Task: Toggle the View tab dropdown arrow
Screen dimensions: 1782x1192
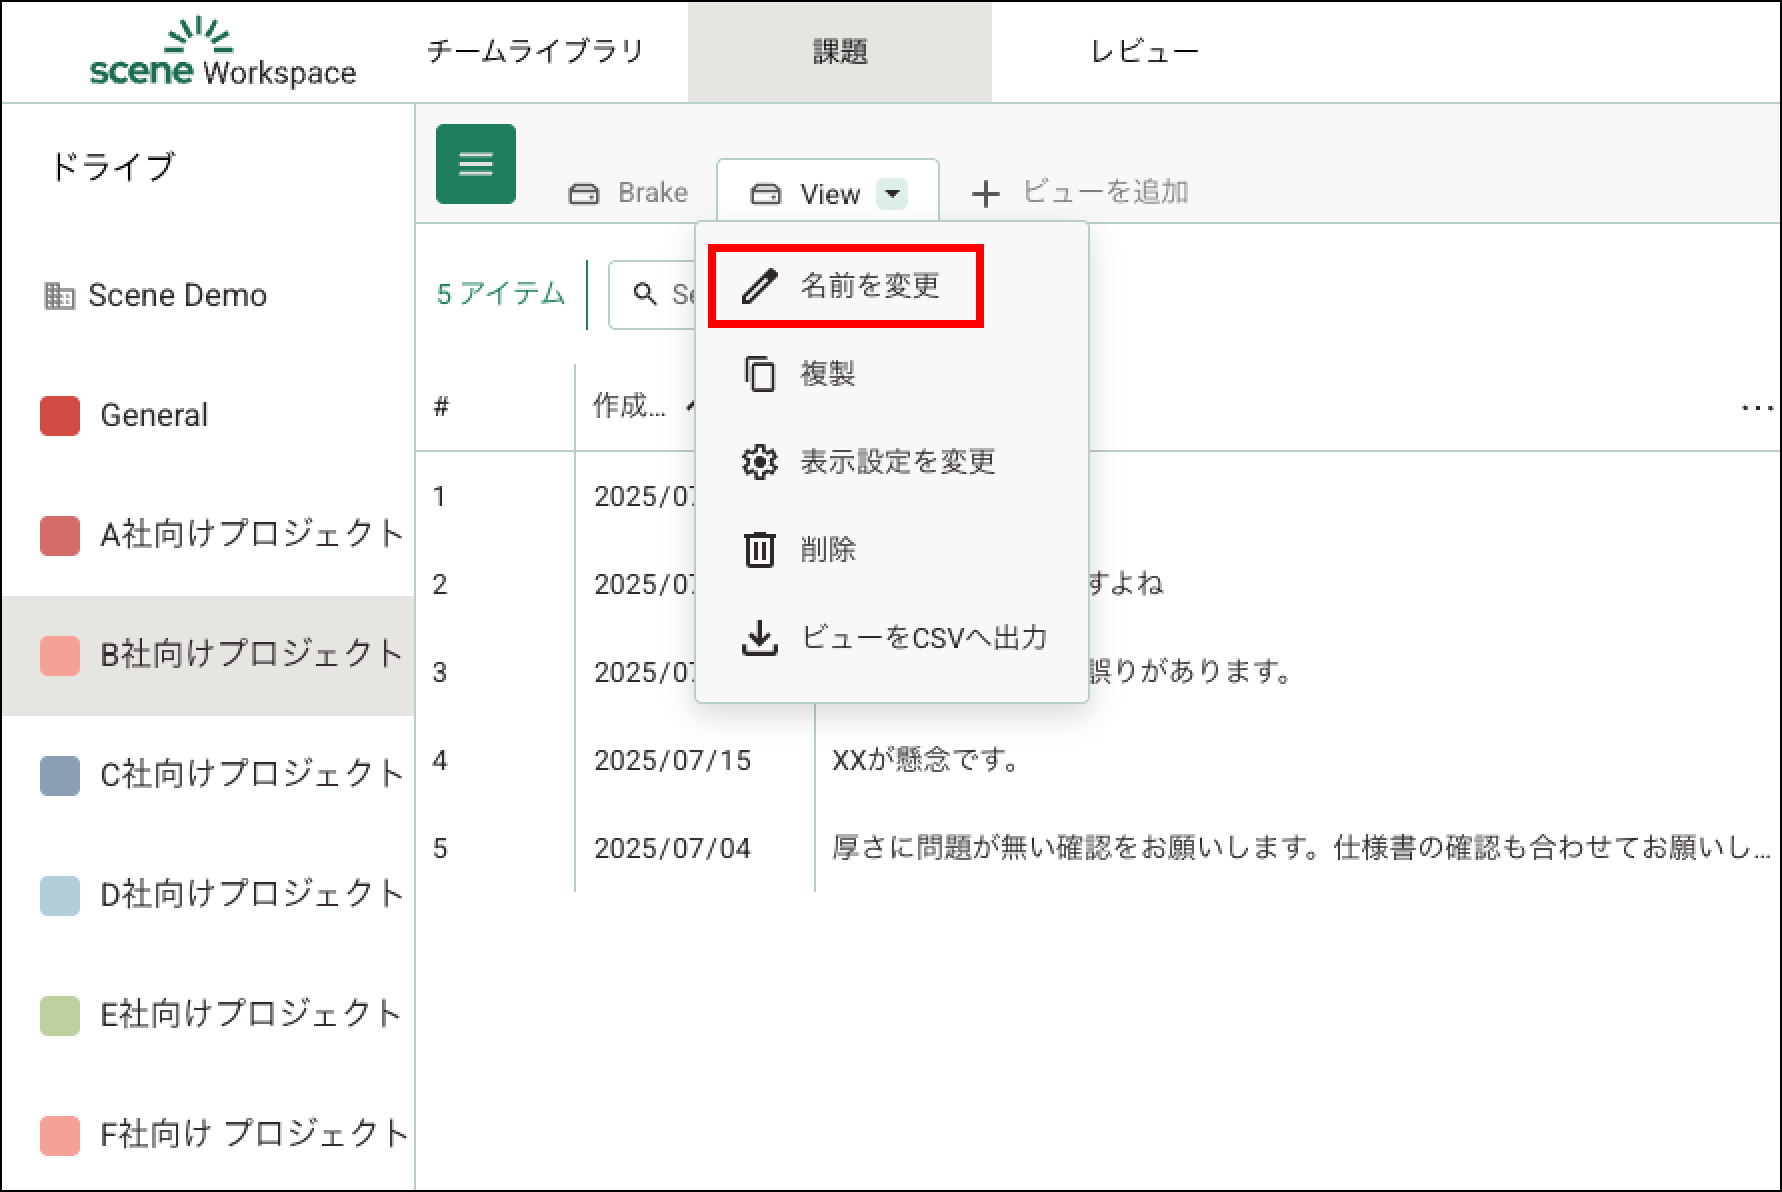Action: (x=892, y=193)
